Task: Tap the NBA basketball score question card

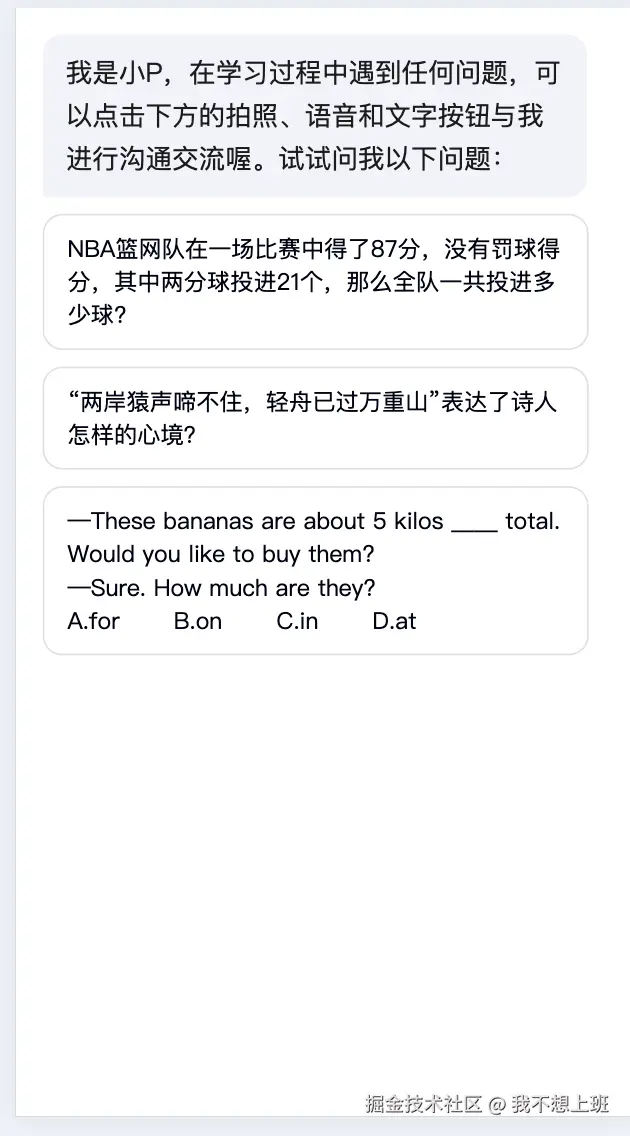Action: [315, 282]
